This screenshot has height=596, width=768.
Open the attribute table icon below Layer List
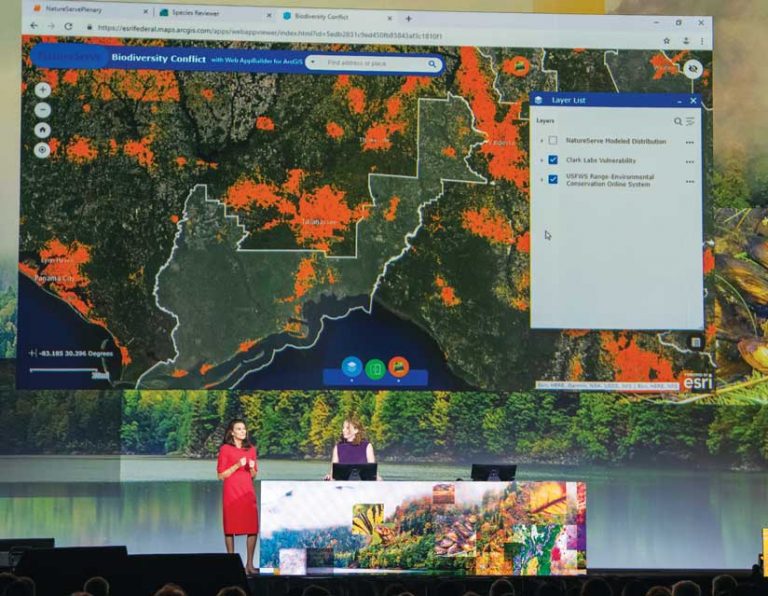coord(696,342)
